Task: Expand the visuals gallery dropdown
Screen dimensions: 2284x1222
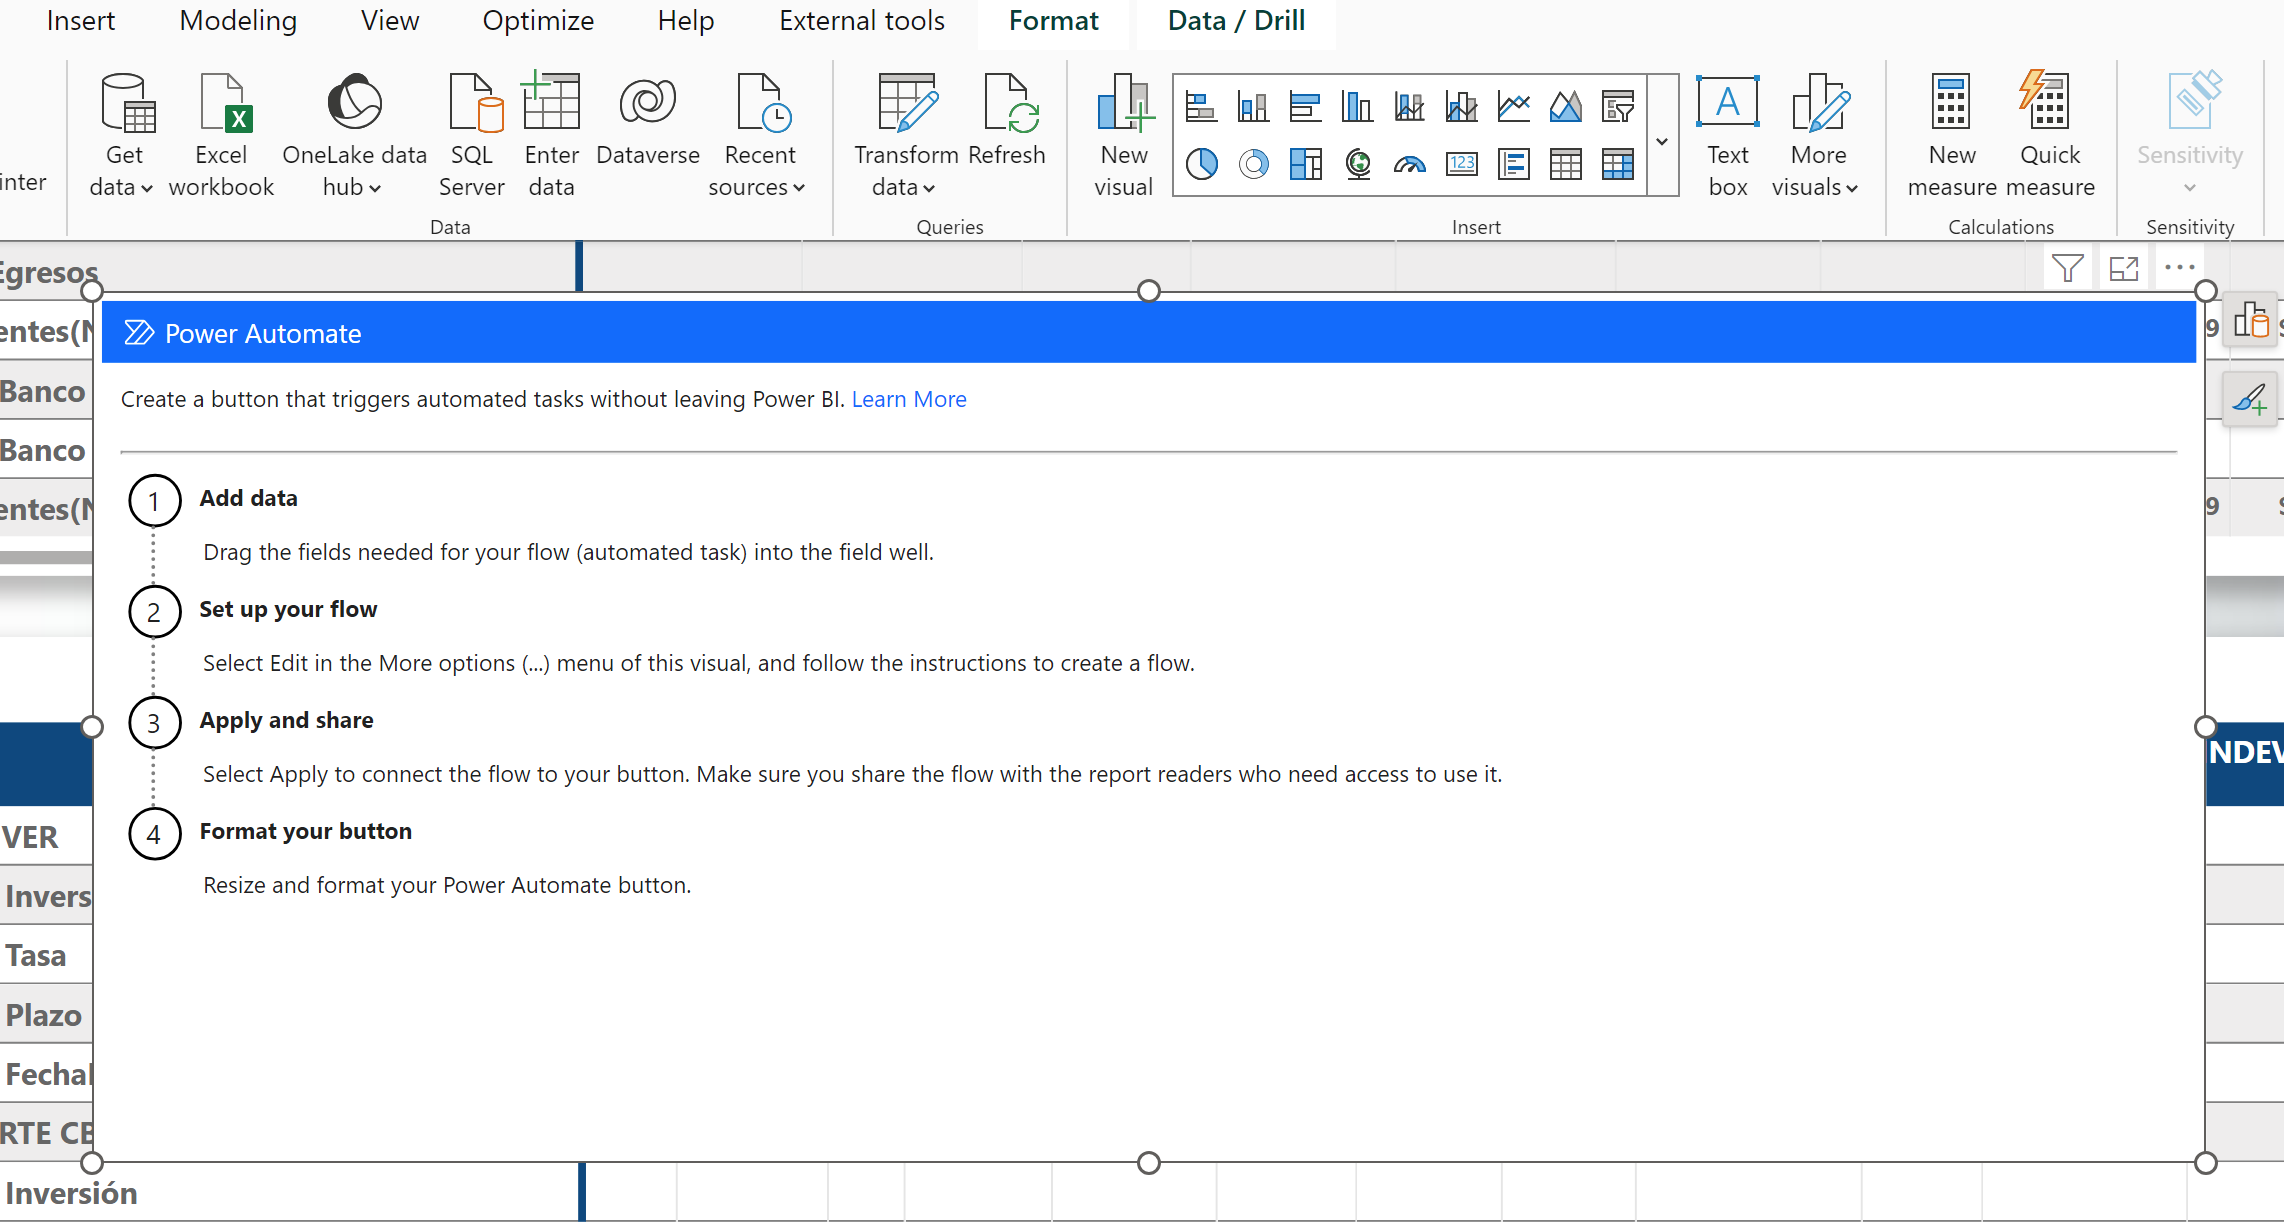Action: coord(1662,141)
